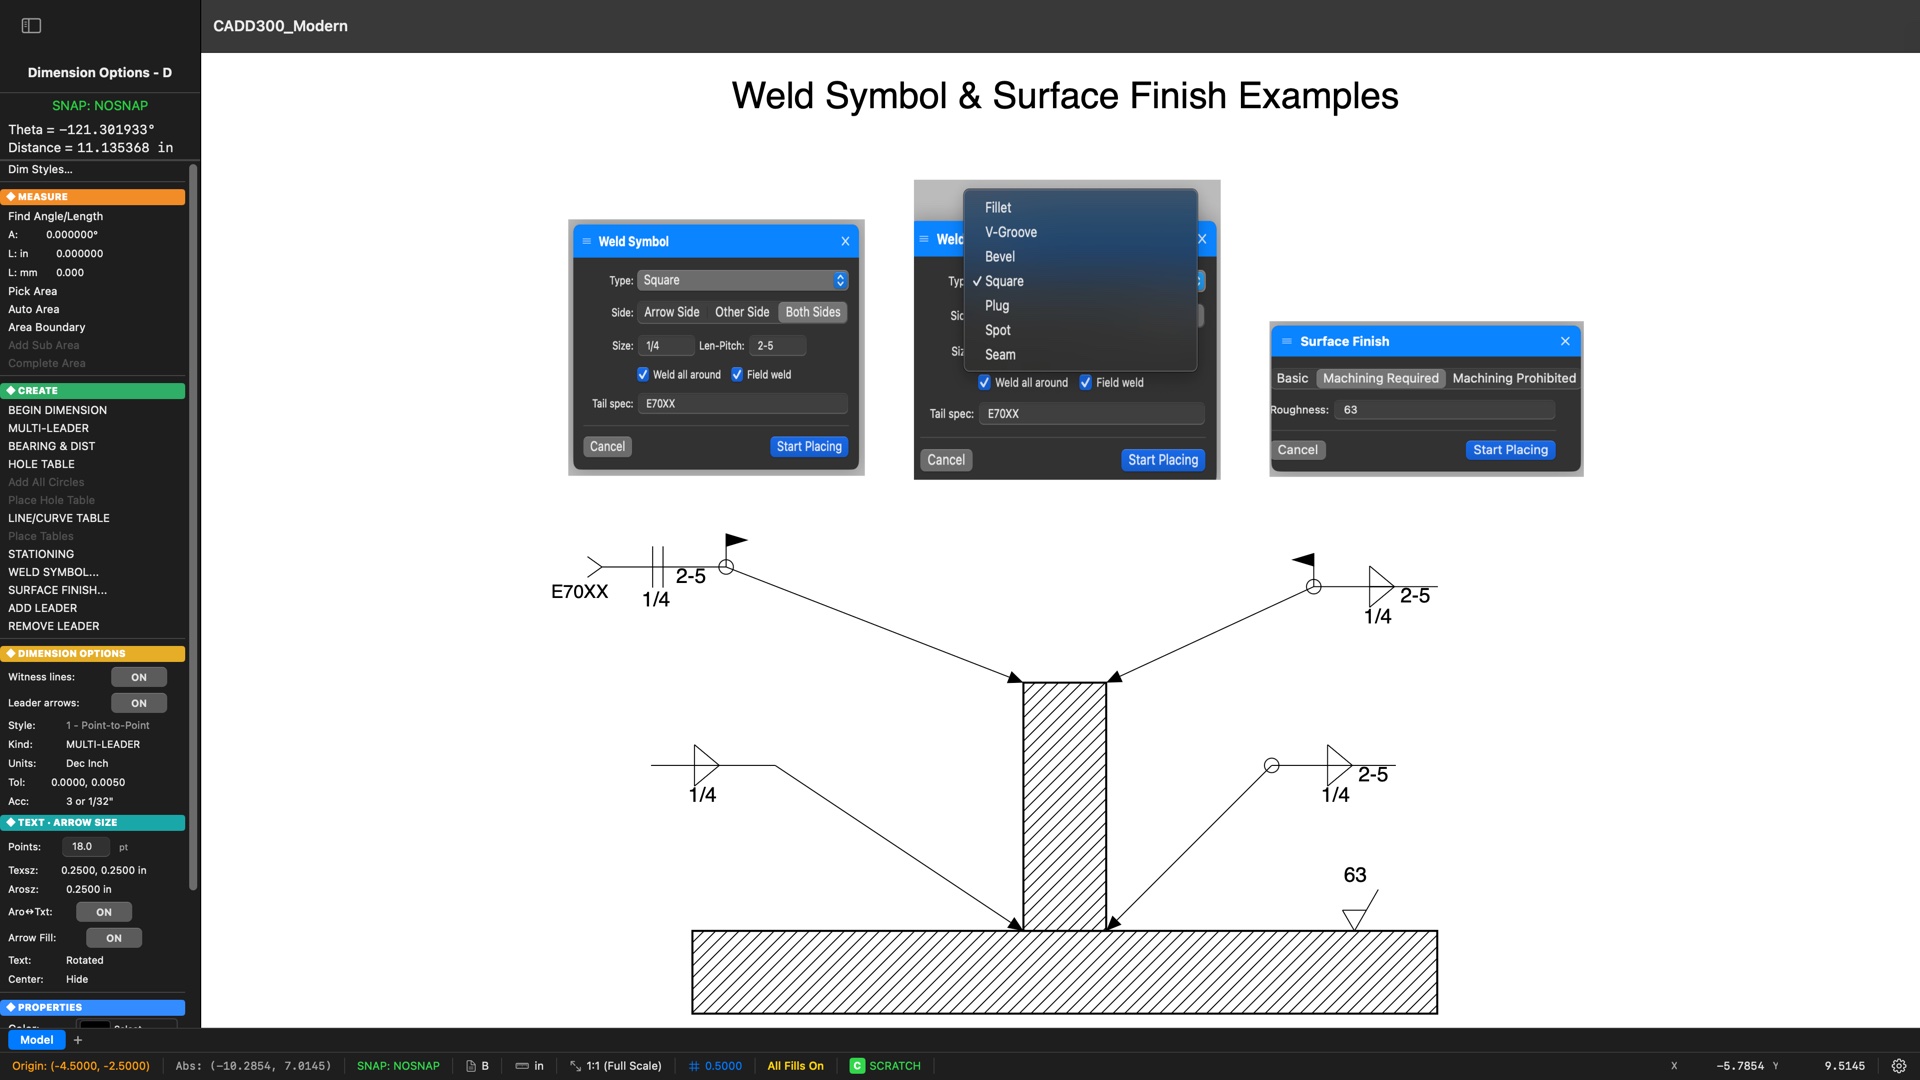The width and height of the screenshot is (1920, 1080).
Task: Collapse the MEASURE section header
Action: 93,197
